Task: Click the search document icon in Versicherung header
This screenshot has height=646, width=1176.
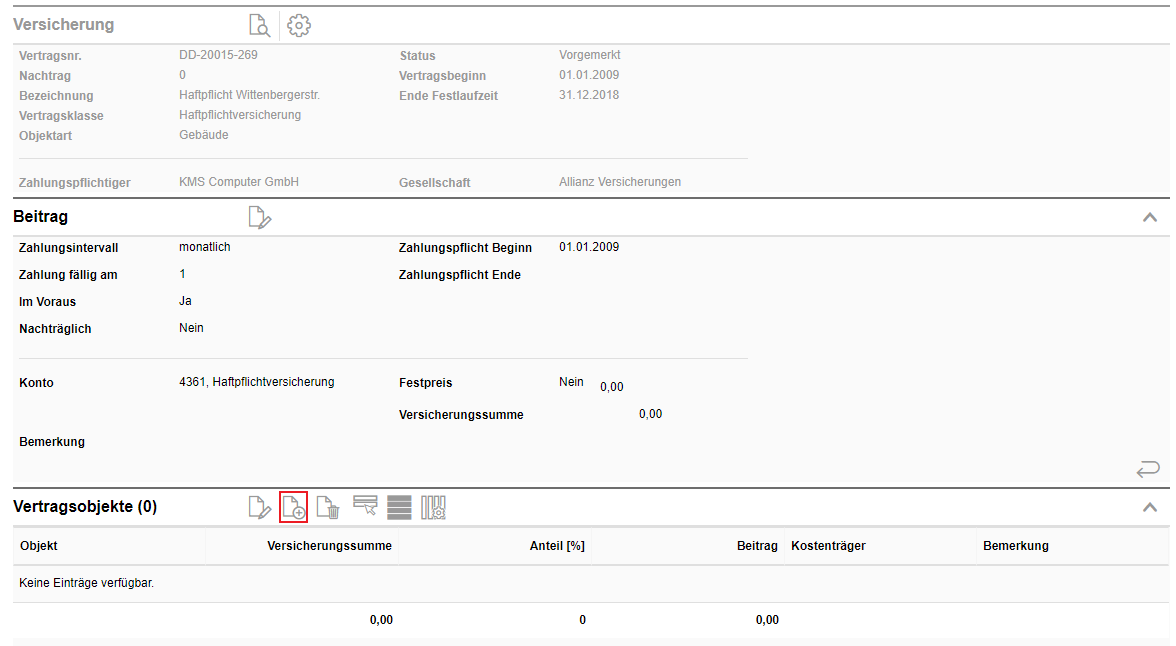Action: click(260, 26)
